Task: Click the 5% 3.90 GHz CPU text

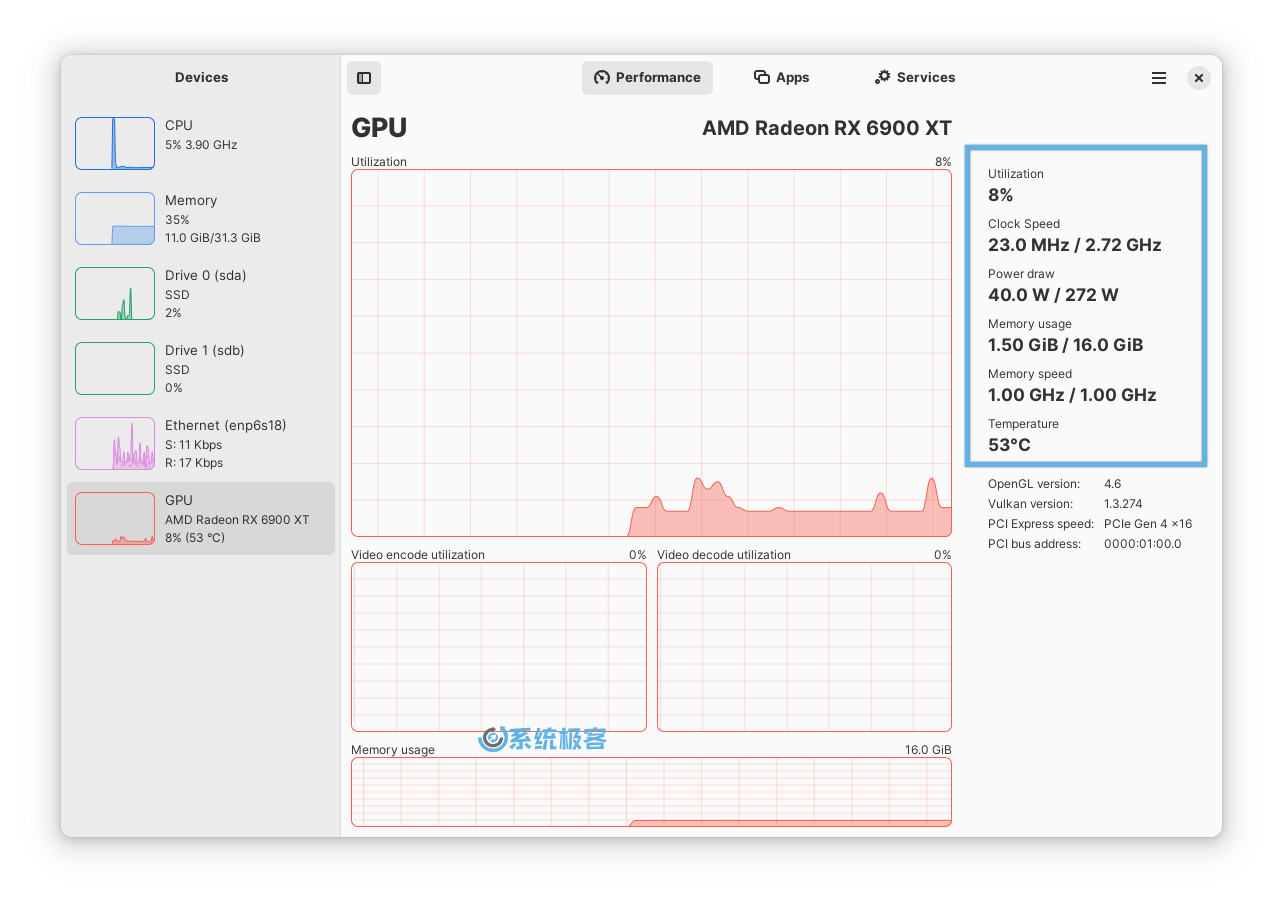Action: pos(201,145)
